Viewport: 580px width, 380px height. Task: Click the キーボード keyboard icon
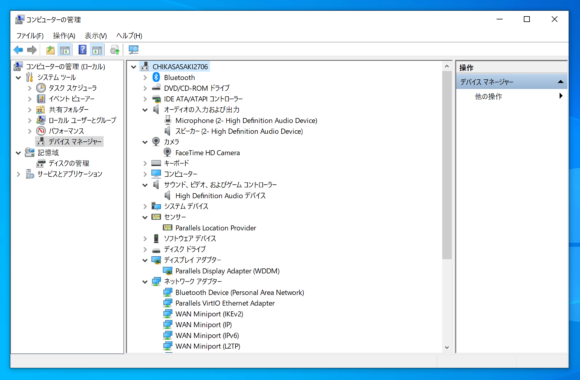pos(156,163)
